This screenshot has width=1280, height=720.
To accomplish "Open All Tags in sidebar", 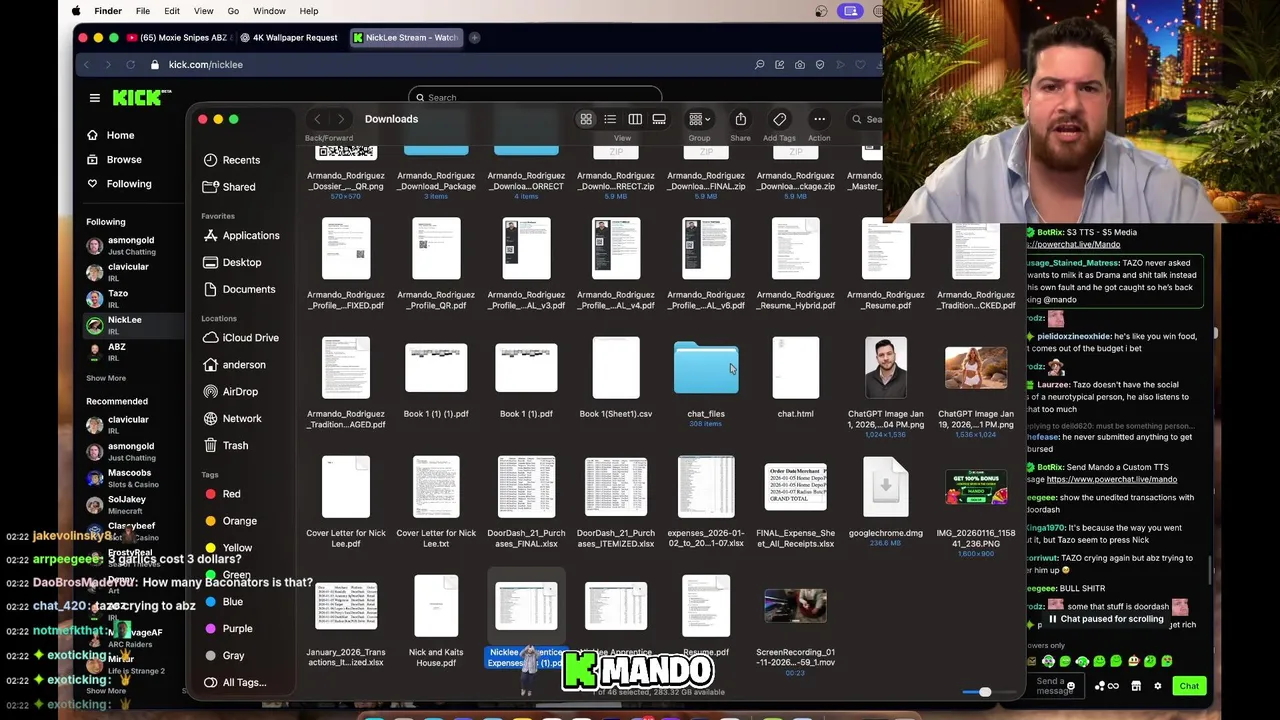I will click(x=235, y=683).
